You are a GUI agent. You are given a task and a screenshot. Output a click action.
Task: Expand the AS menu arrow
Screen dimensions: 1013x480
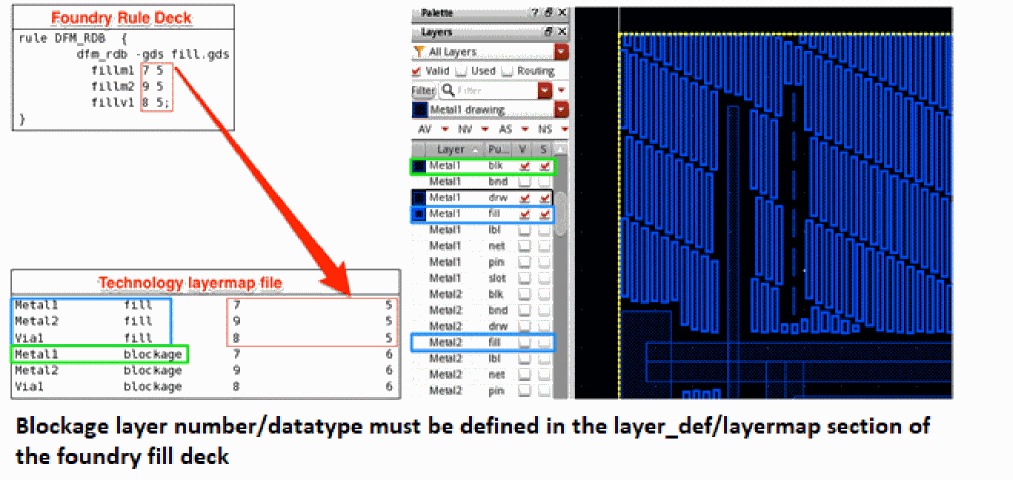[x=525, y=129]
